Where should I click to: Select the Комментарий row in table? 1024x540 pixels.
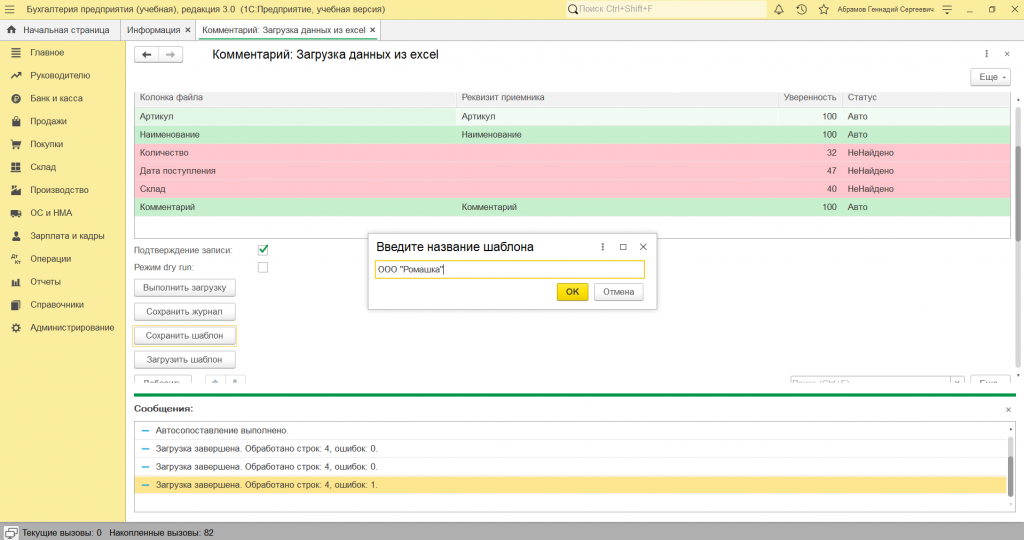click(x=572, y=207)
